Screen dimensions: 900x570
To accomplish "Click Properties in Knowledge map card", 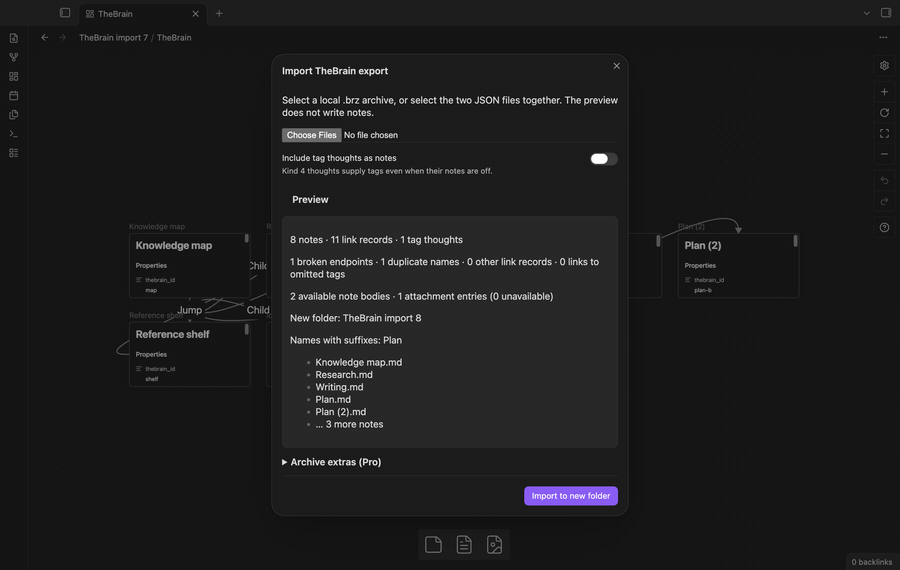I will coord(151,265).
